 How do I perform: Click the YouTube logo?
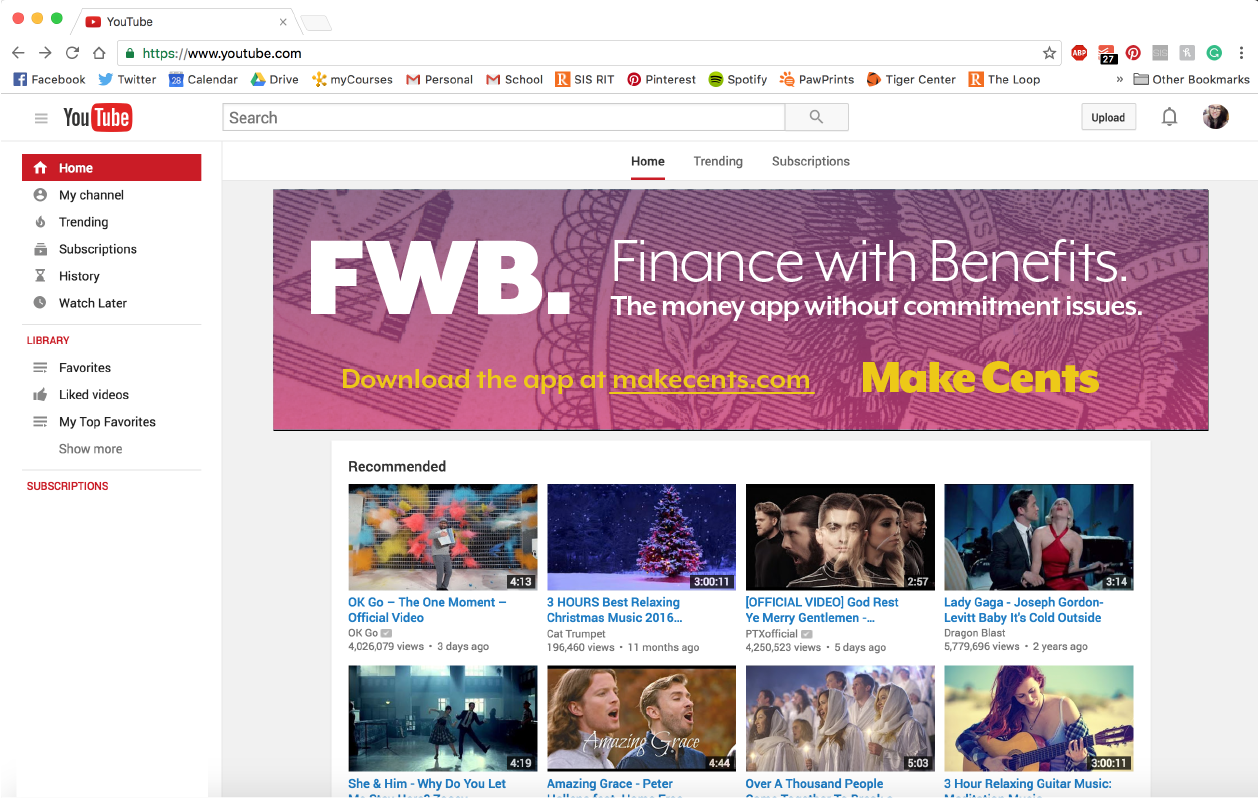coord(98,118)
